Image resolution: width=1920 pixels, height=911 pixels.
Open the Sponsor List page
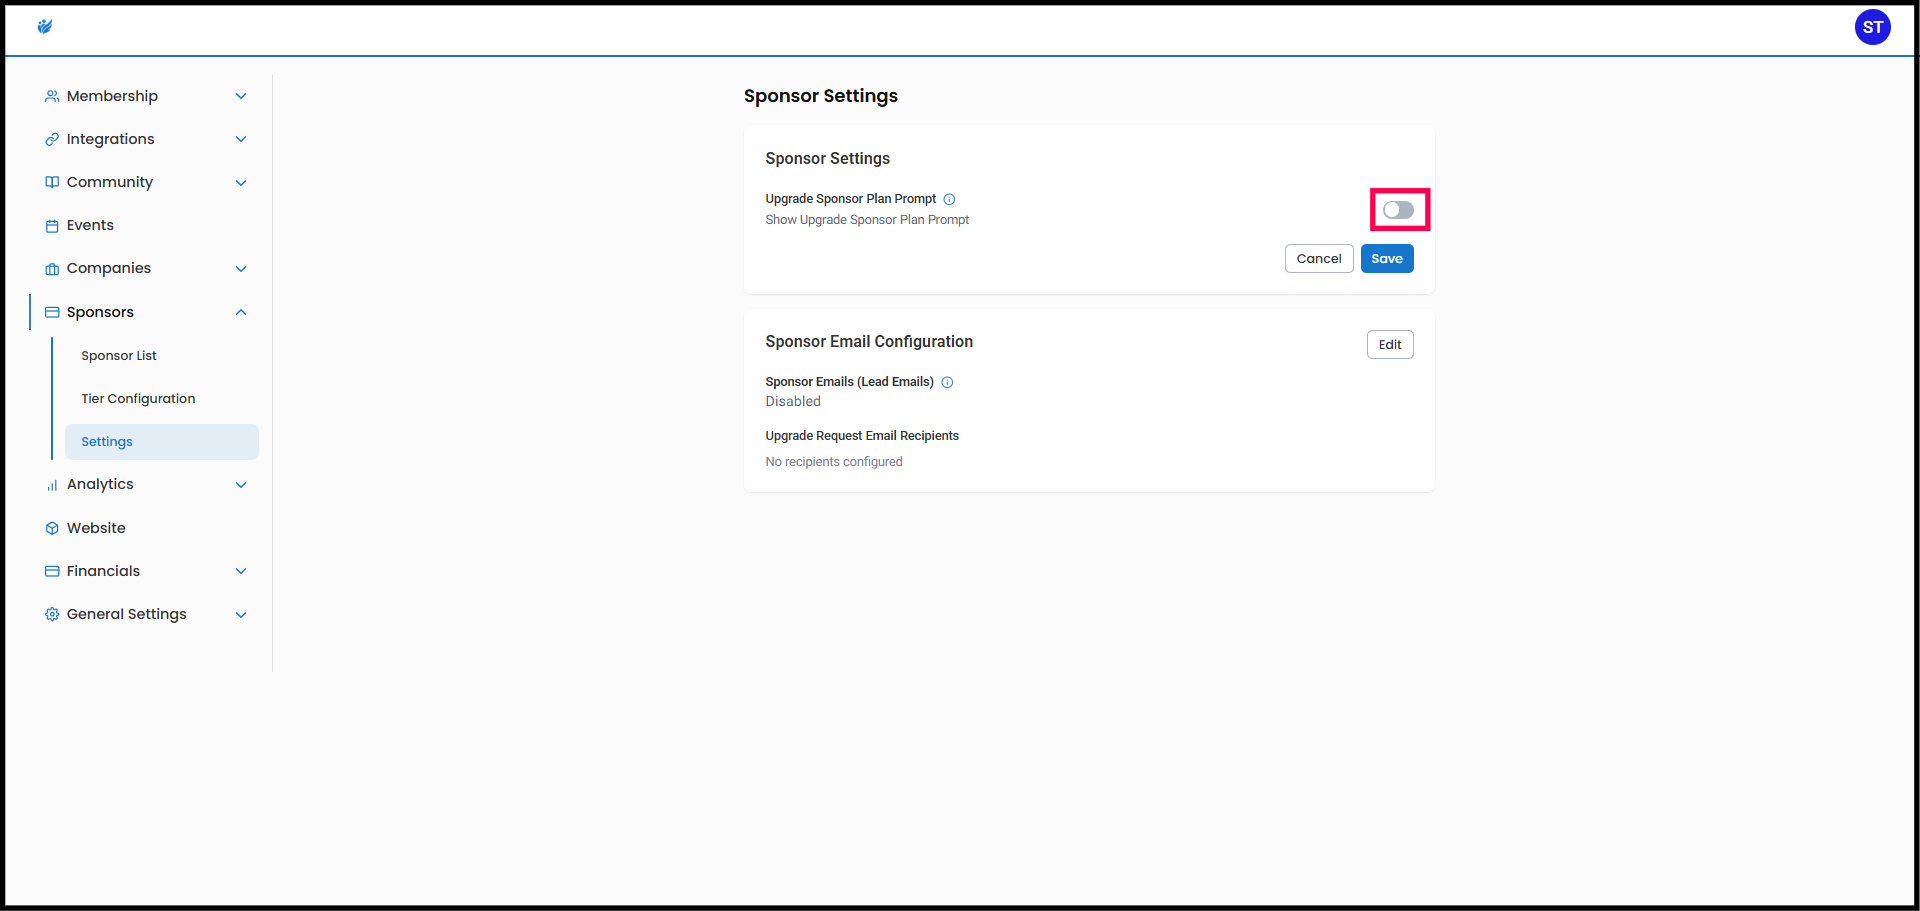119,356
